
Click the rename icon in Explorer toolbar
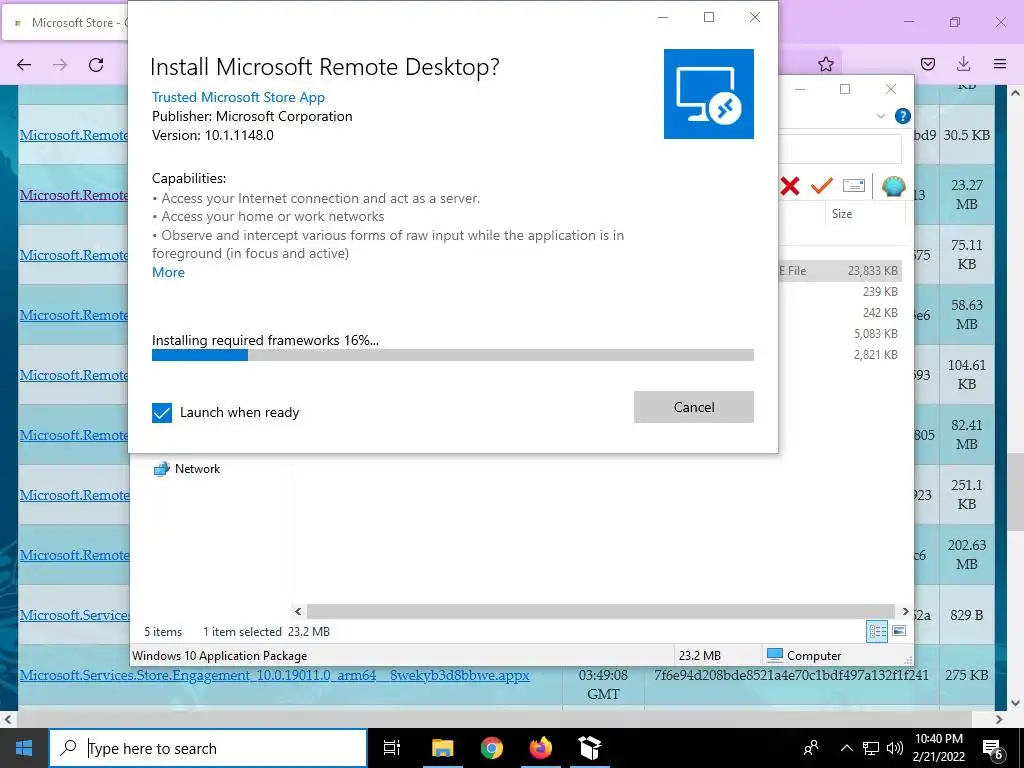click(x=854, y=186)
